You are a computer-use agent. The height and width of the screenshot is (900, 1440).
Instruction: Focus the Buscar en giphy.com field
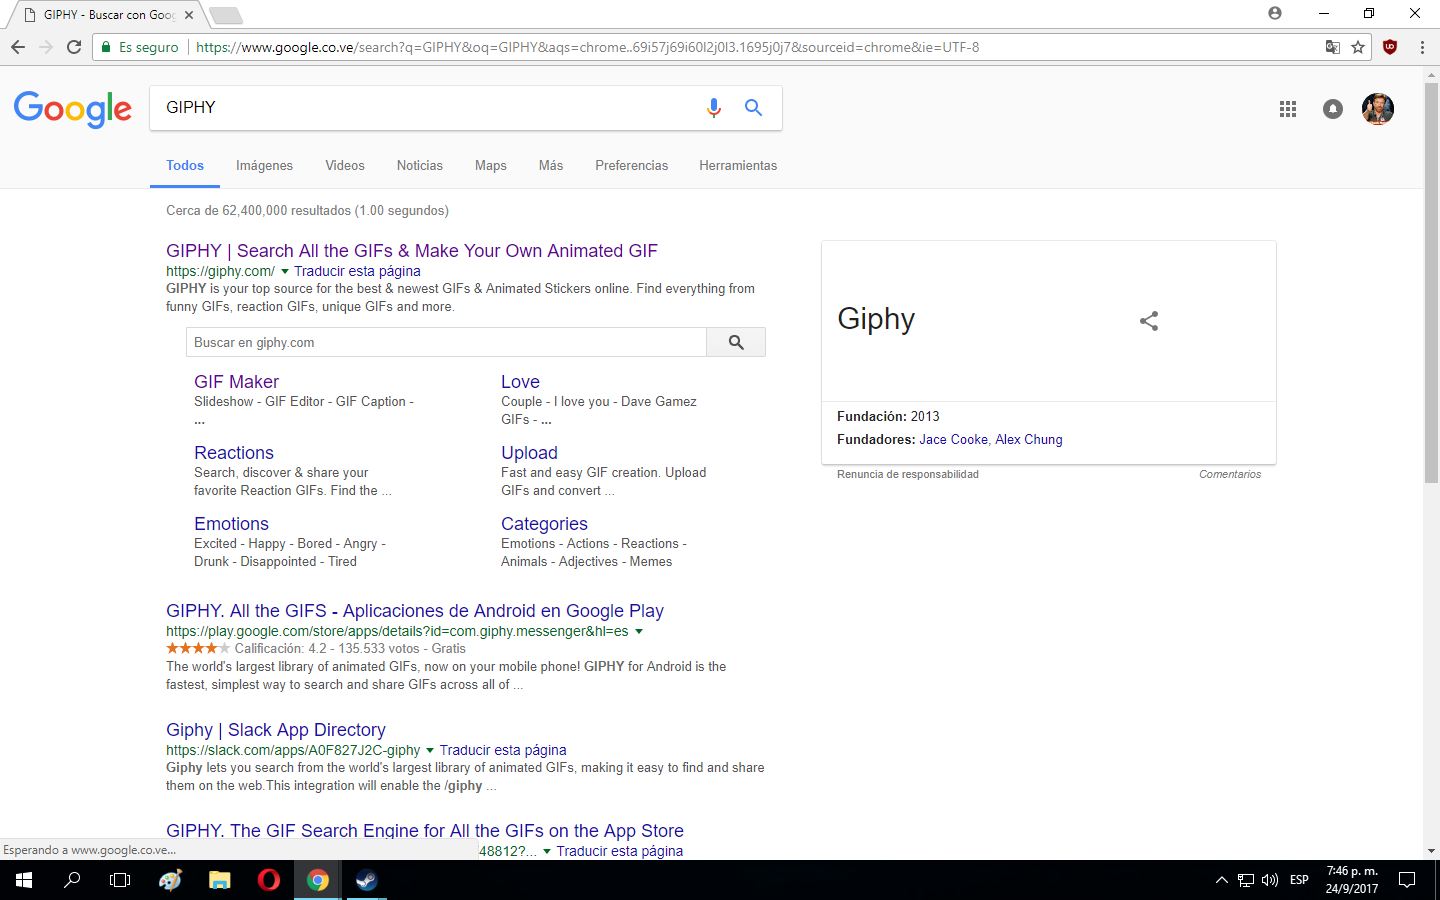tap(446, 342)
